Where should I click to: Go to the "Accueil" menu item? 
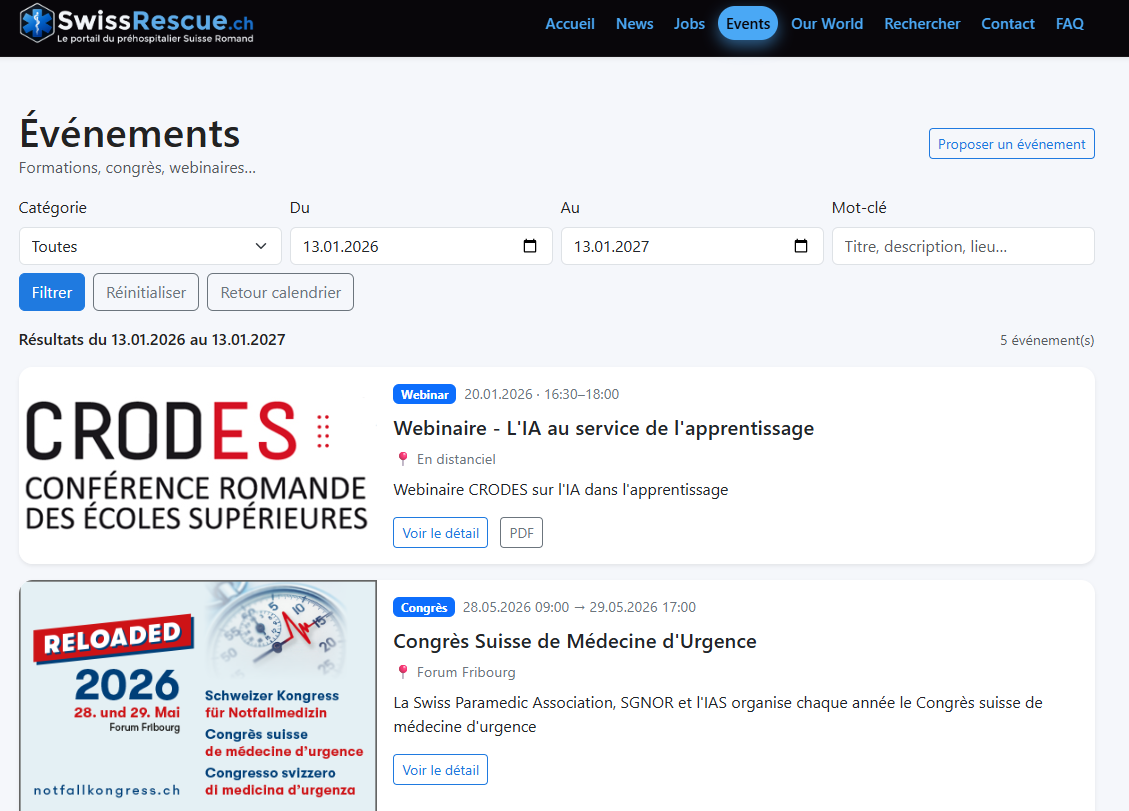click(570, 23)
